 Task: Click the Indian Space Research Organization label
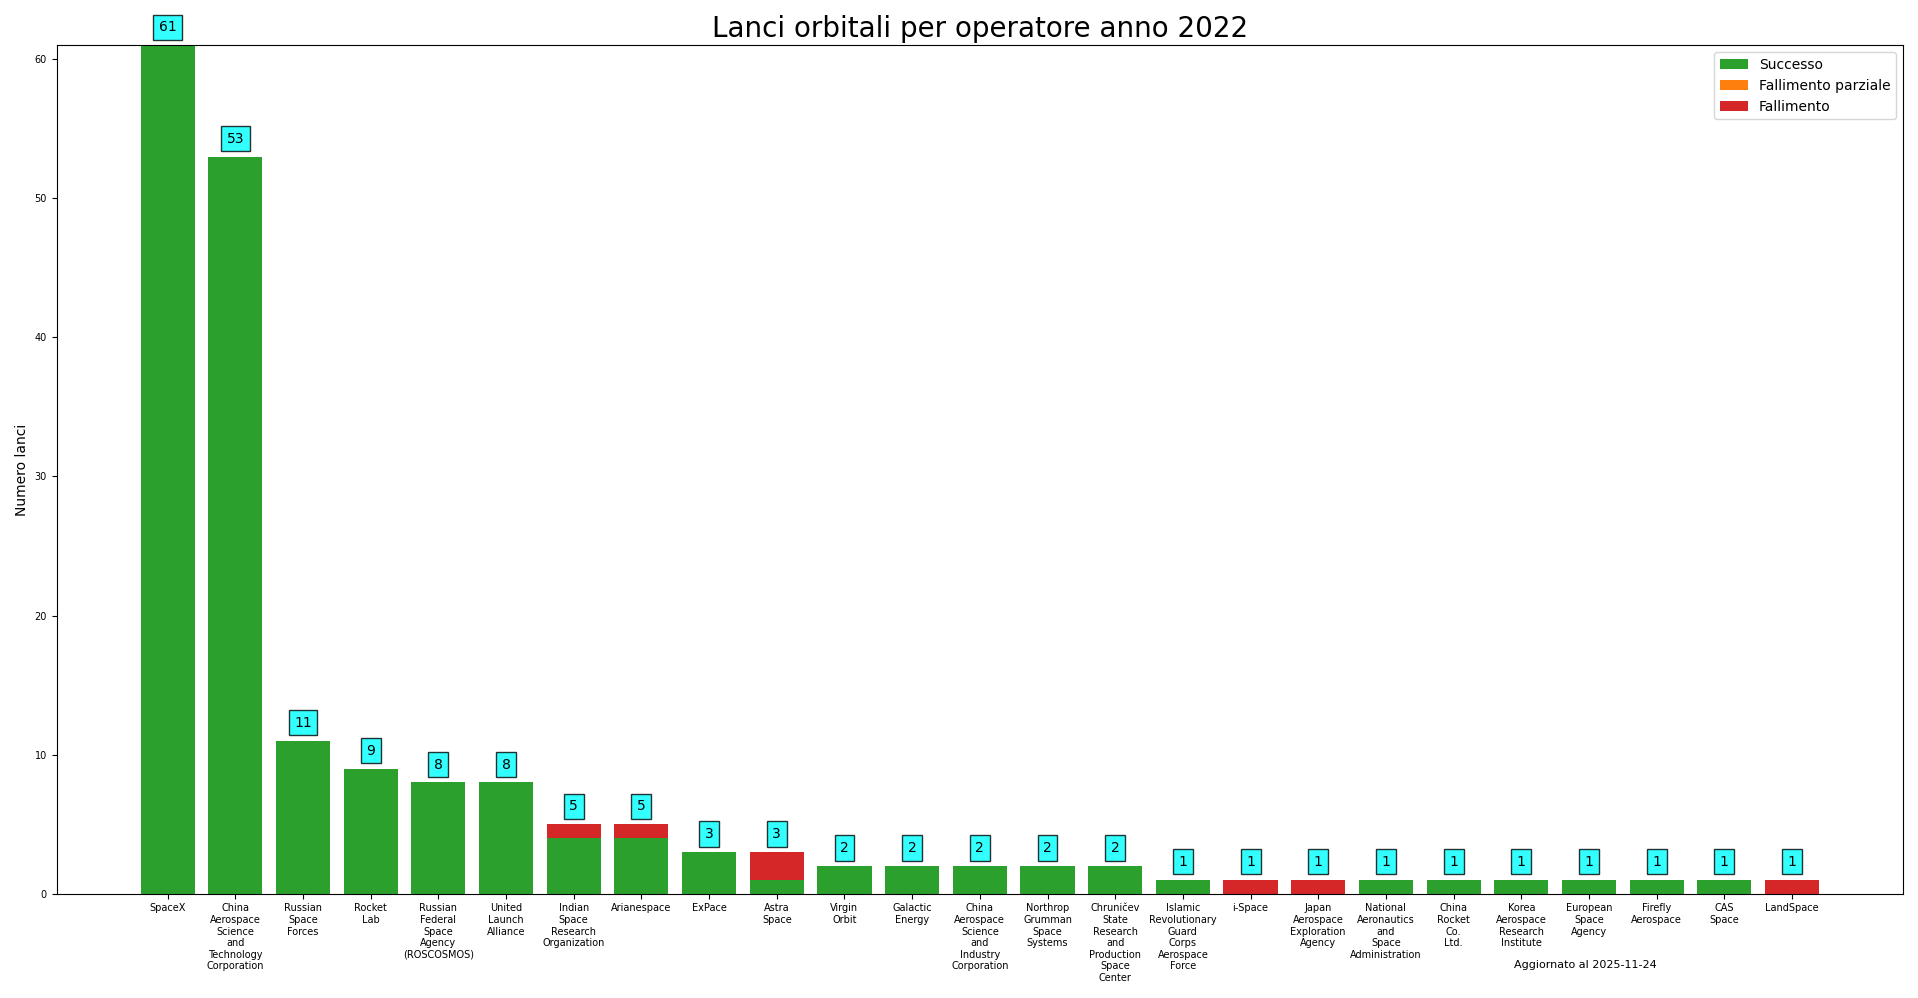pos(573,925)
